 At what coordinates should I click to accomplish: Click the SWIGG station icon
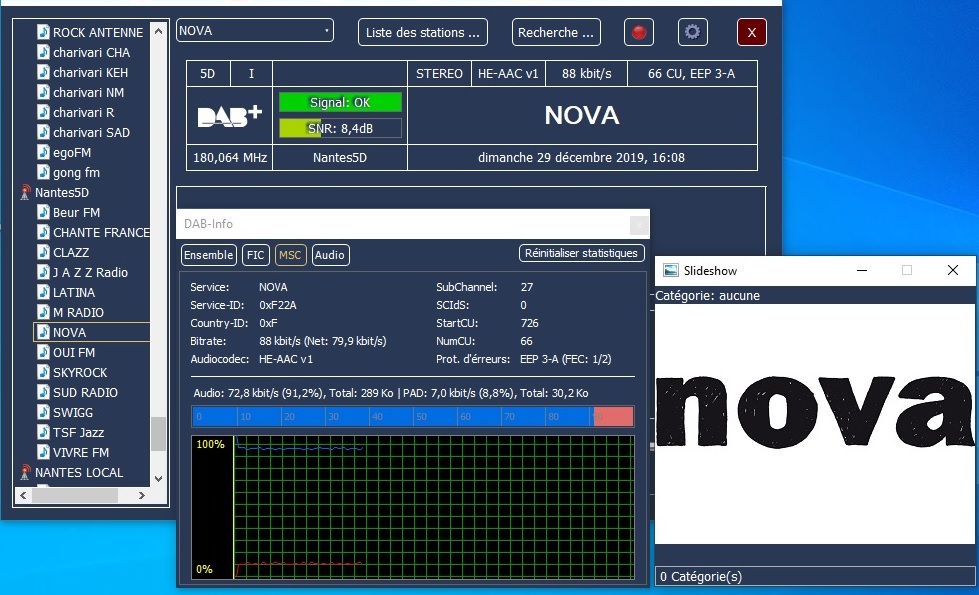[43, 412]
